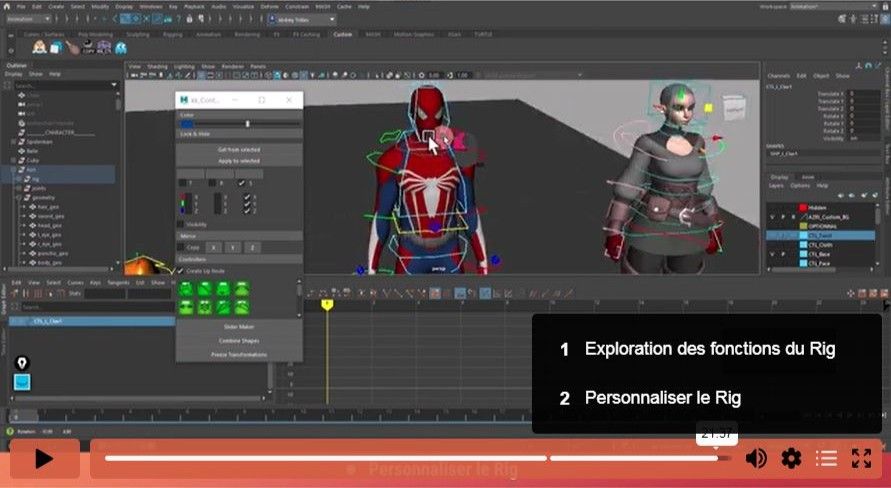Adjust the Color slider in controller tool

247,124
